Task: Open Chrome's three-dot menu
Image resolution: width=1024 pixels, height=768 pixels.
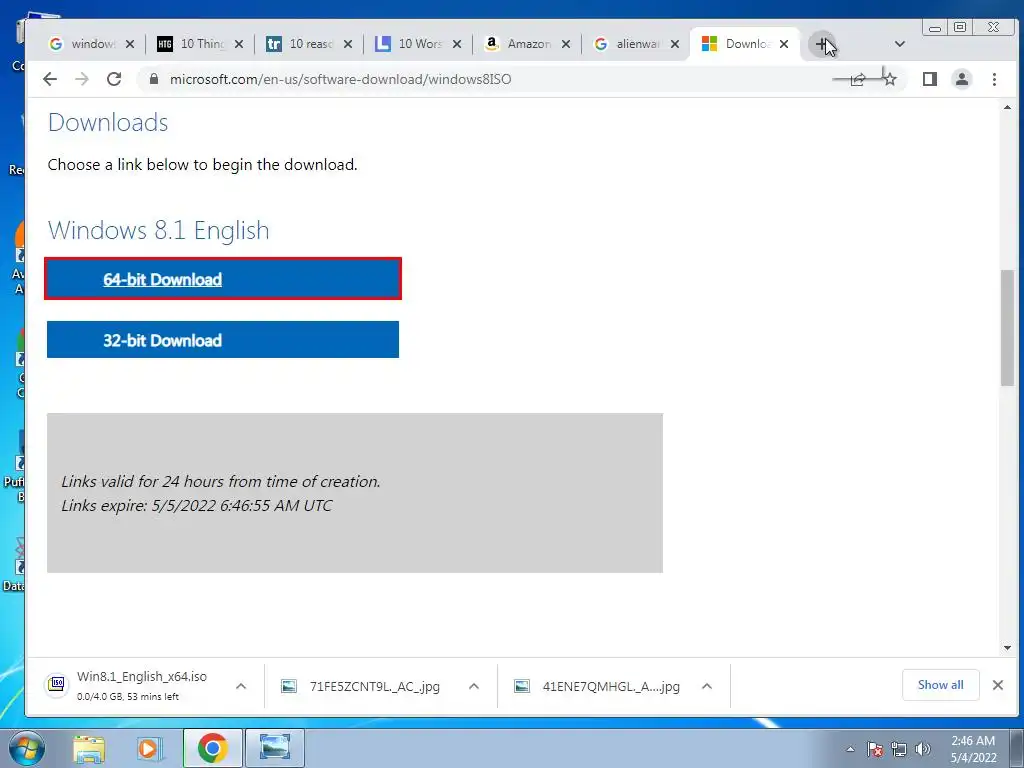Action: (x=994, y=79)
